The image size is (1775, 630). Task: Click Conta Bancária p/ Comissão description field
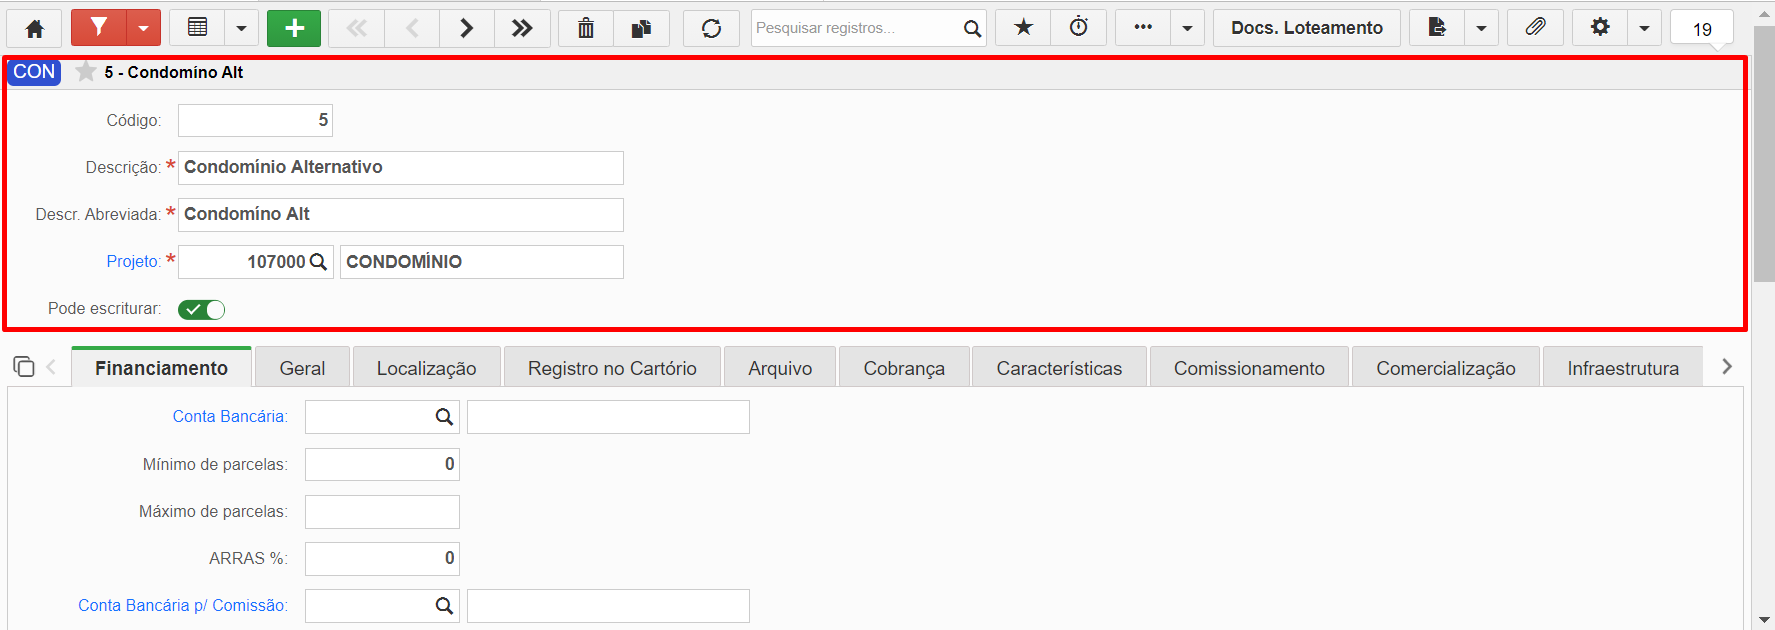click(x=608, y=606)
